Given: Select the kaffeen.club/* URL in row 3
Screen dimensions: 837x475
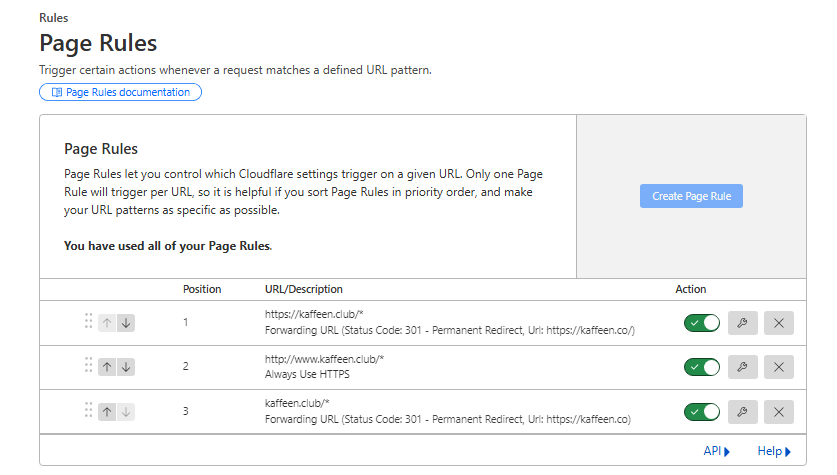Looking at the screenshot, I should [297, 403].
